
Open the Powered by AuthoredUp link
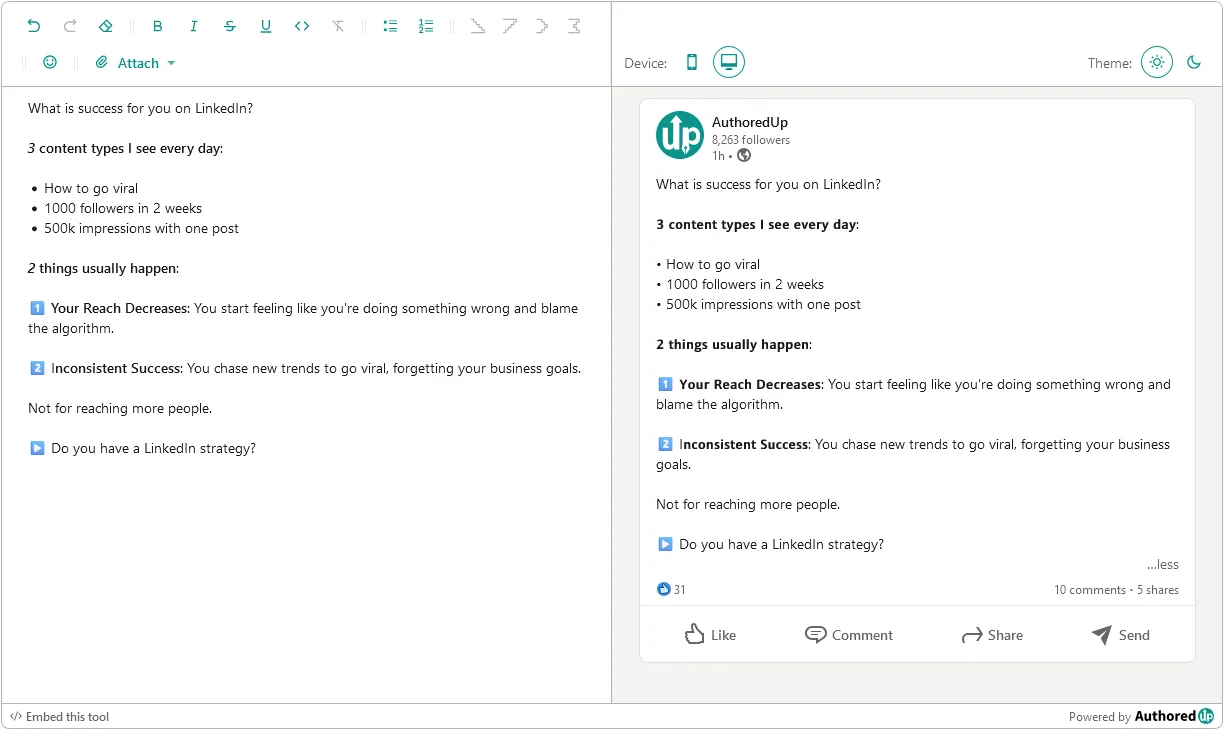1141,716
